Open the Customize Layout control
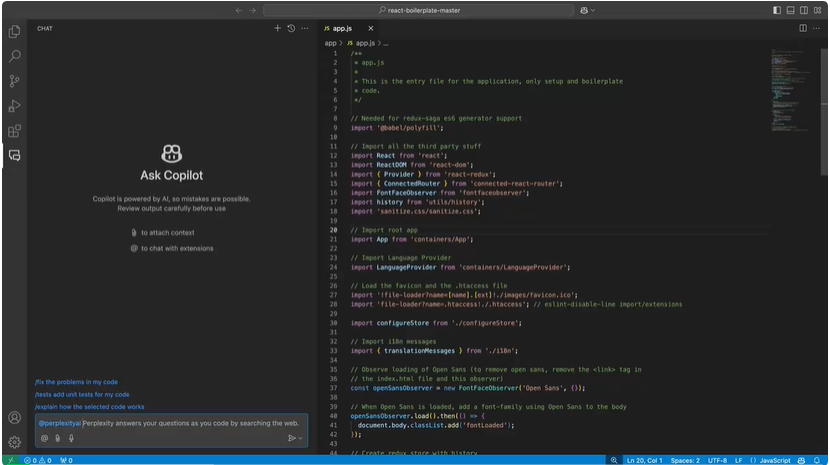The width and height of the screenshot is (830, 465). tap(818, 10)
